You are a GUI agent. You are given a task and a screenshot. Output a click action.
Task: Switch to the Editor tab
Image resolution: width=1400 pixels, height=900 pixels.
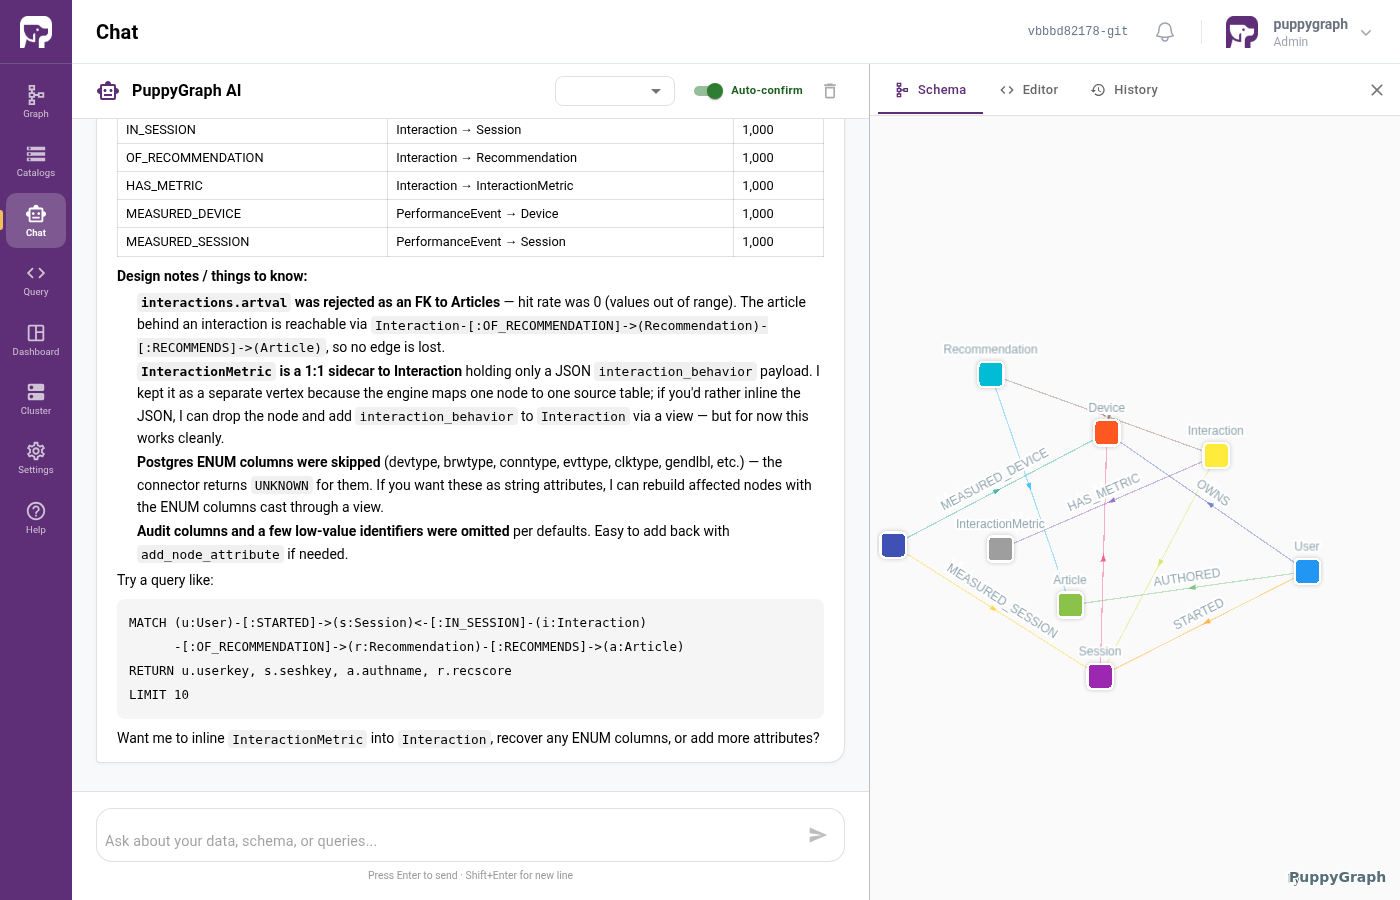point(1029,90)
